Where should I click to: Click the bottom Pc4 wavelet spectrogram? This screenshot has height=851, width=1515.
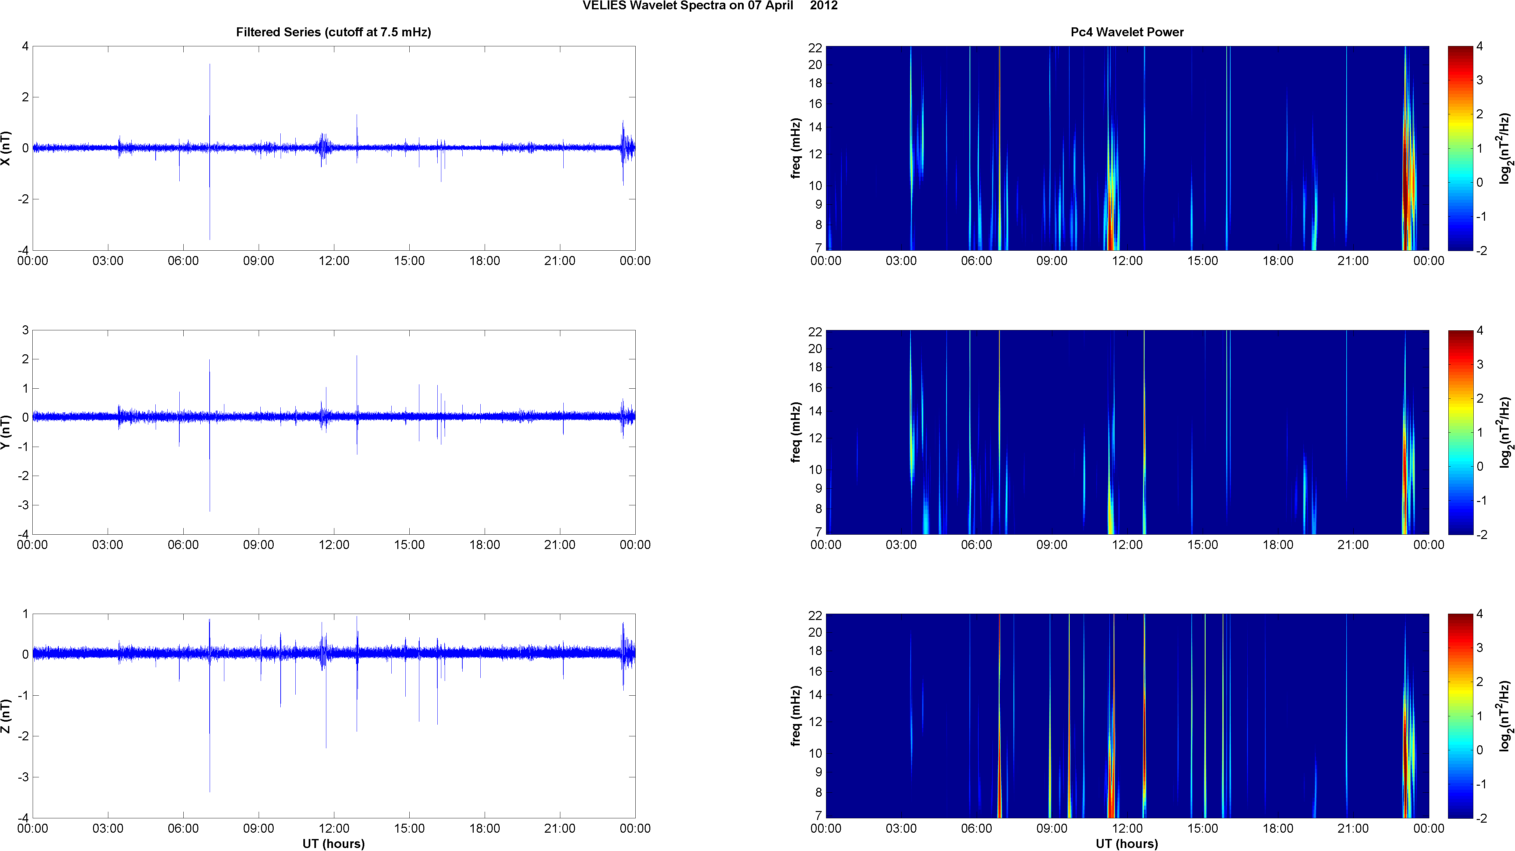coord(1126,716)
